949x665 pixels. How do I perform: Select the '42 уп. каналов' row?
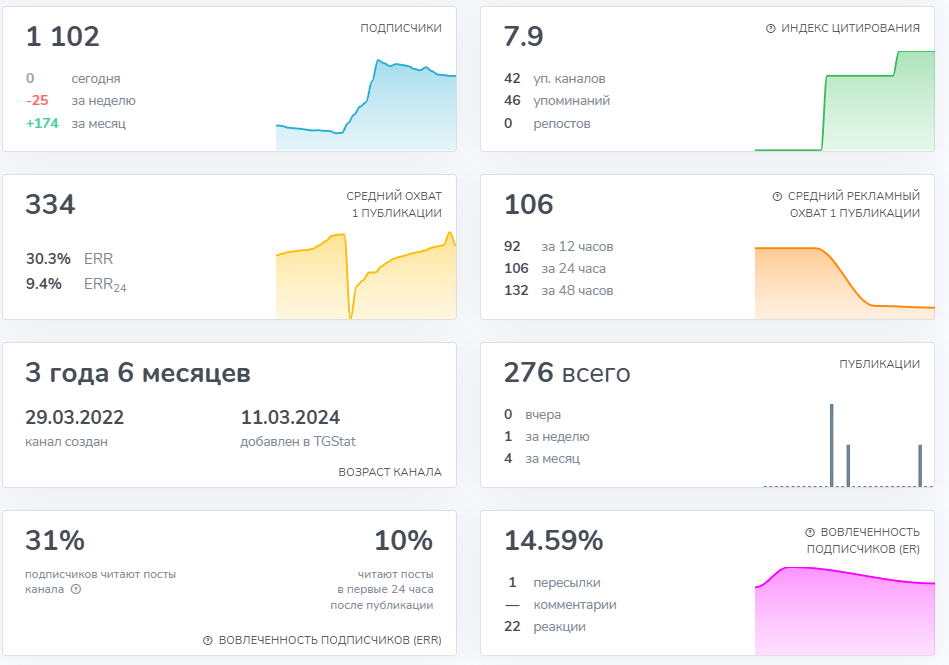click(x=555, y=78)
